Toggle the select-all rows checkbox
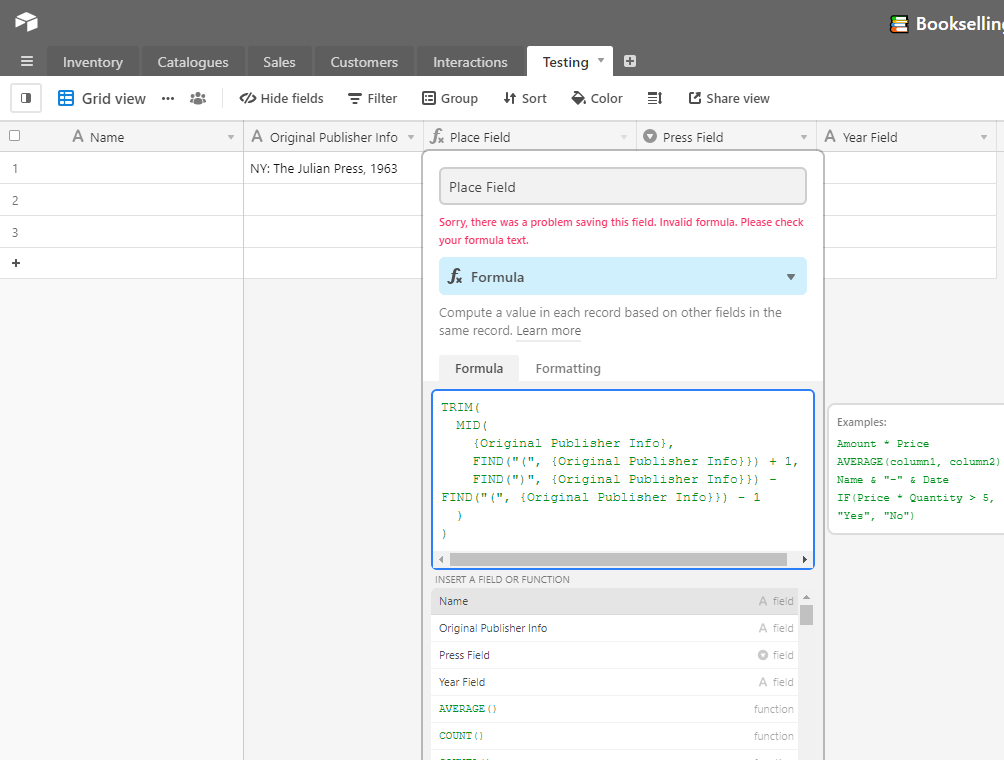 click(15, 136)
